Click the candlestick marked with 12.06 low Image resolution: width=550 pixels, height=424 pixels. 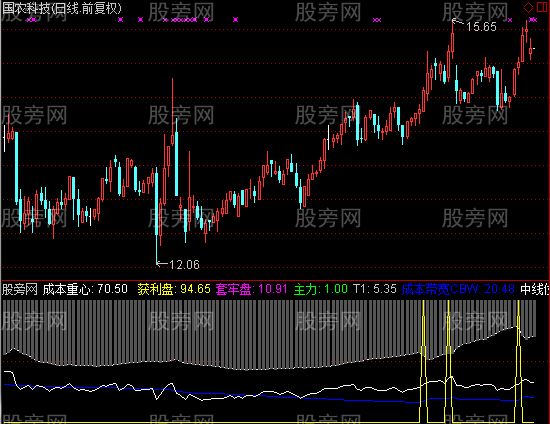(x=156, y=216)
